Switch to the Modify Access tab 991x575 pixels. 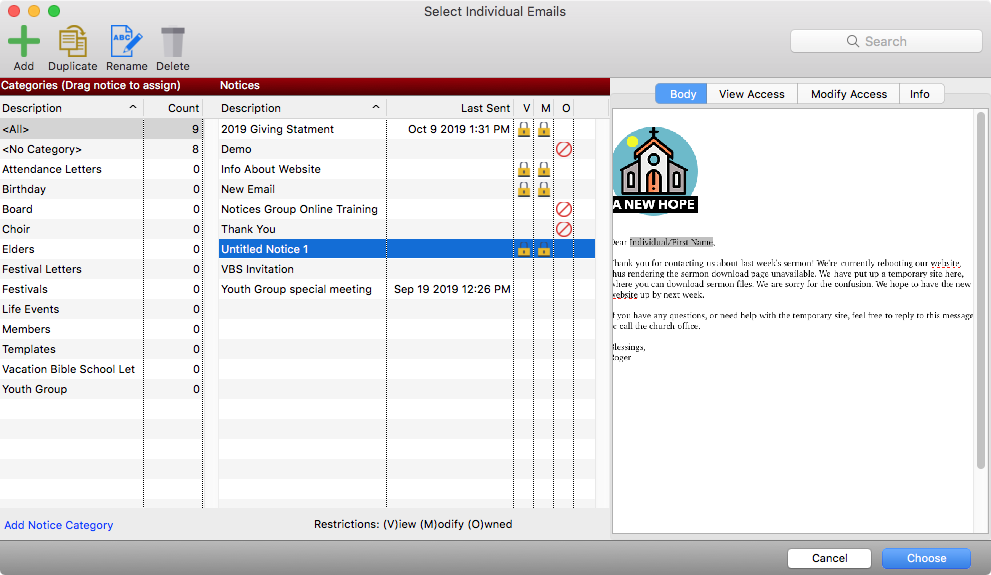pyautogui.click(x=848, y=94)
